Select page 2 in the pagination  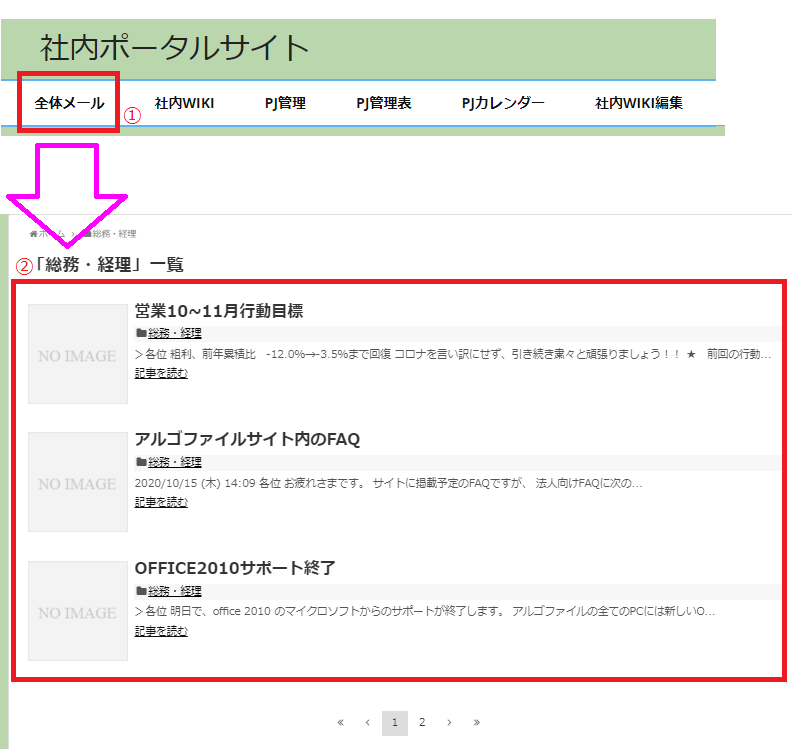coord(422,722)
